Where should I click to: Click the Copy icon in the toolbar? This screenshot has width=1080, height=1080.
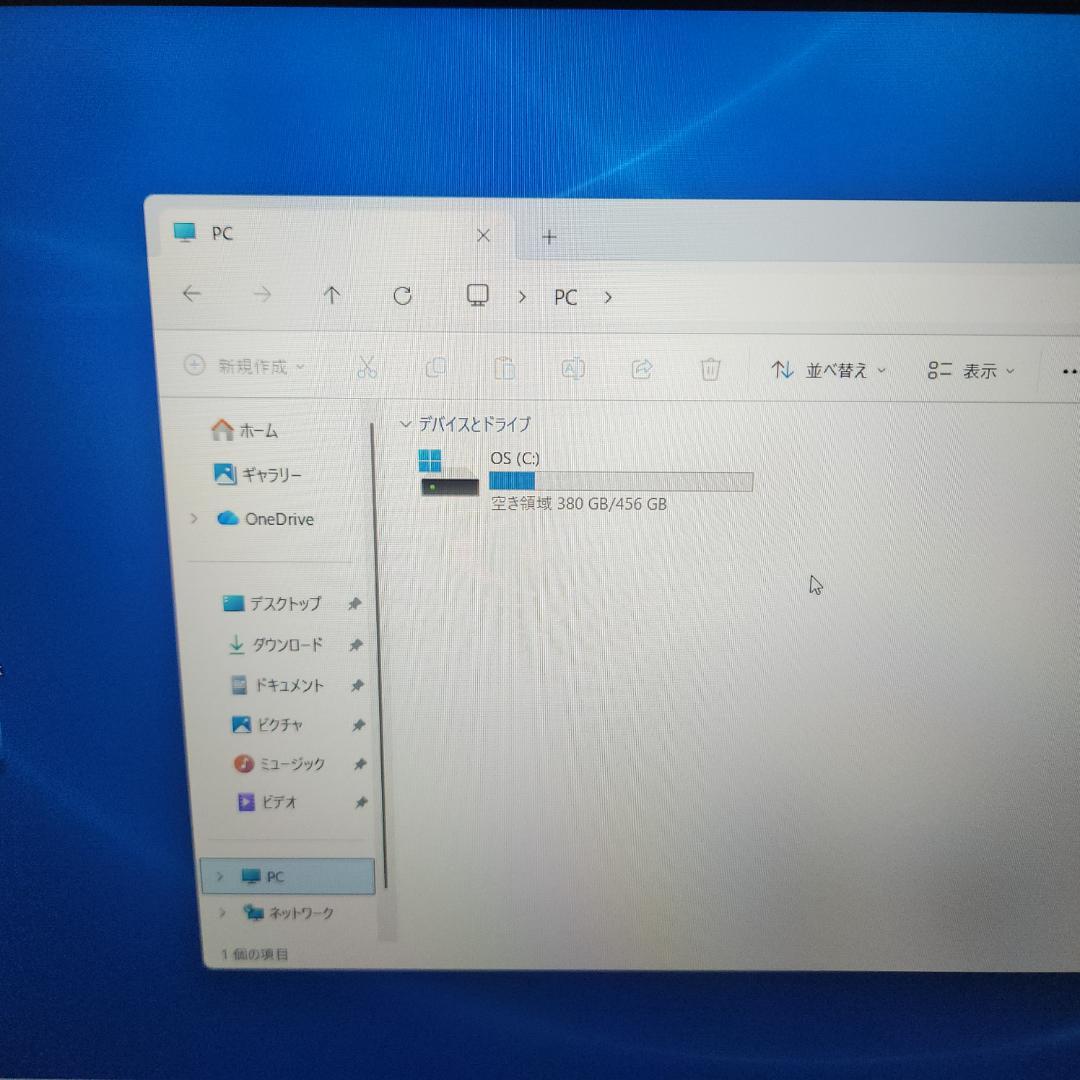click(436, 368)
